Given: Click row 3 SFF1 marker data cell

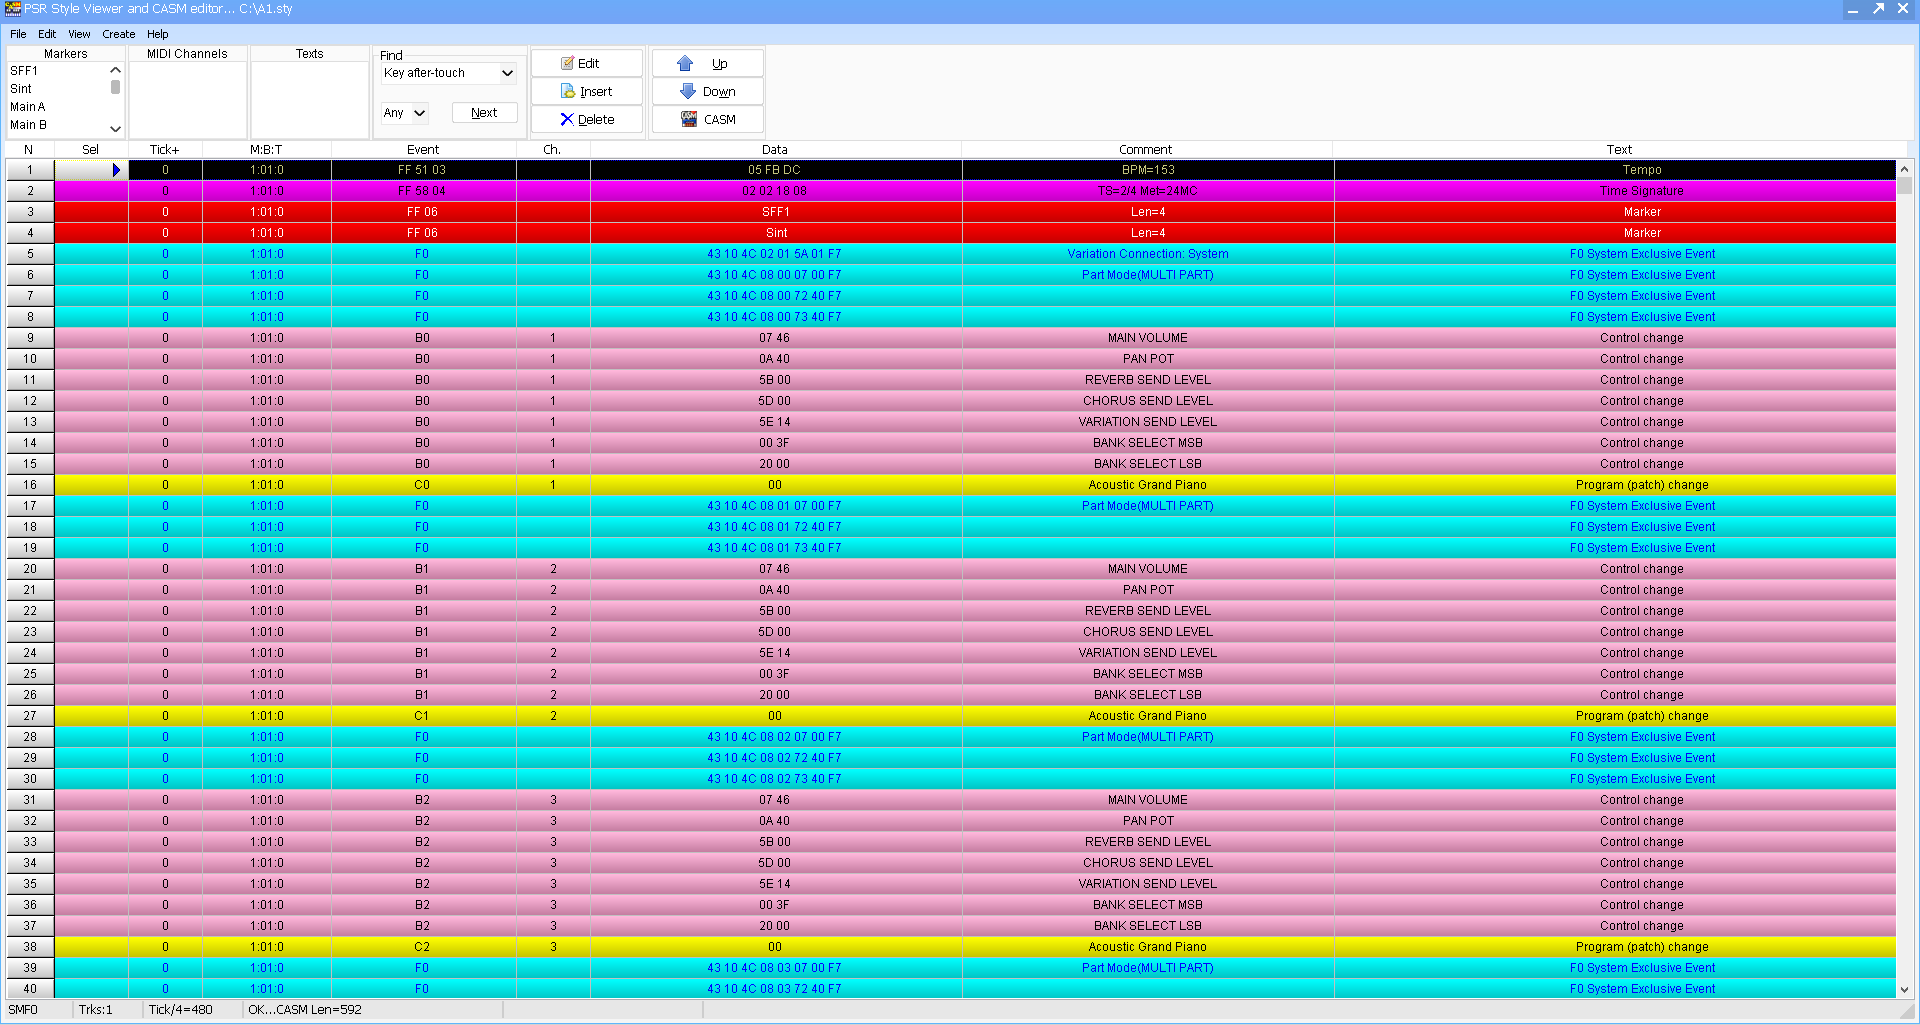Looking at the screenshot, I should click(x=776, y=212).
